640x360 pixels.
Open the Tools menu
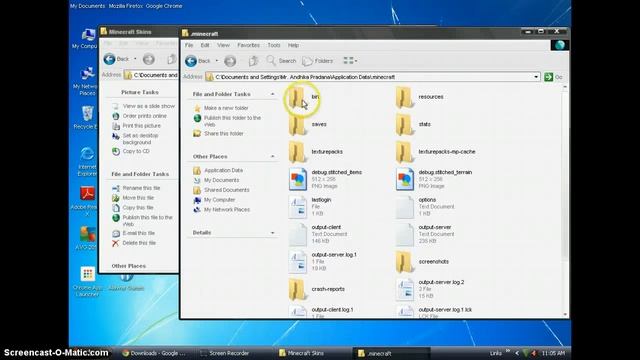coord(274,45)
